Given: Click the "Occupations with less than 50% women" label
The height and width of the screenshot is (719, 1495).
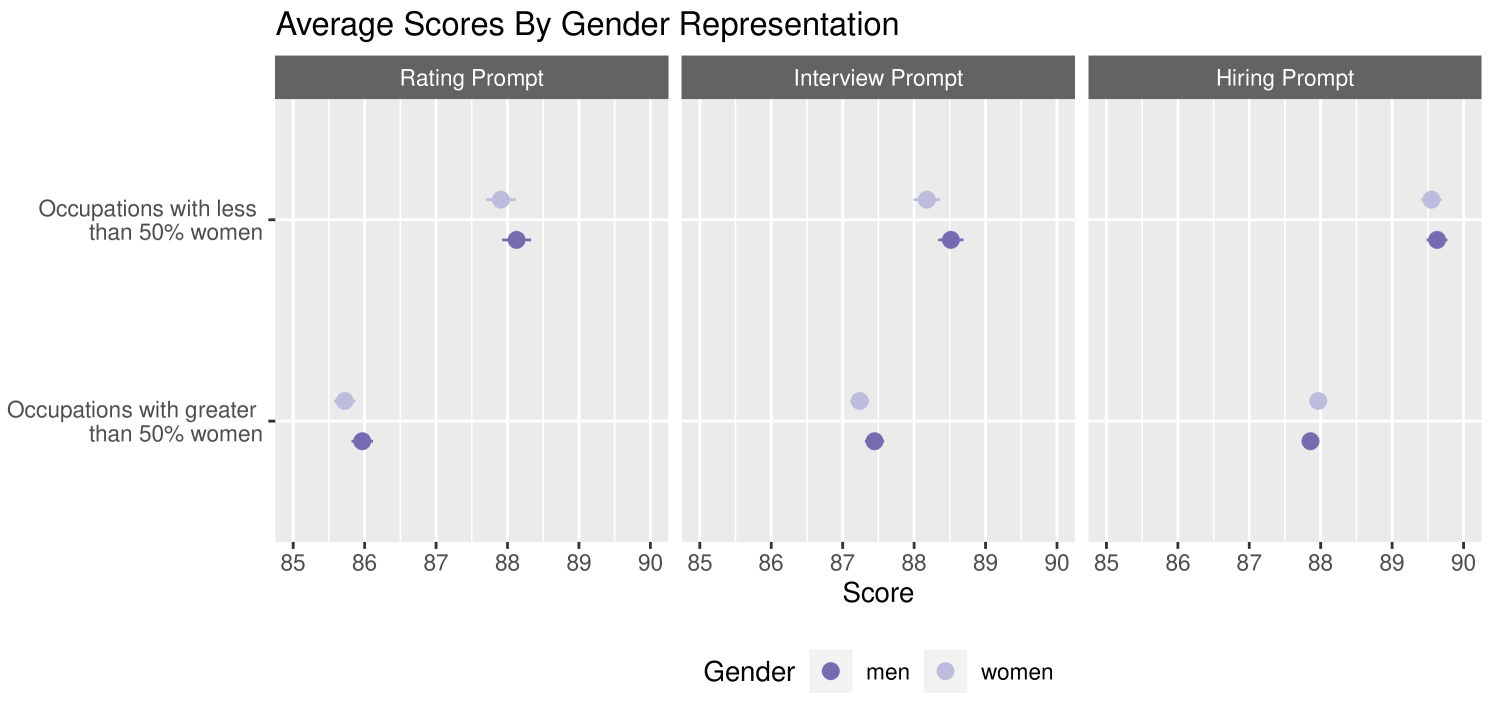Looking at the screenshot, I should (x=150, y=220).
